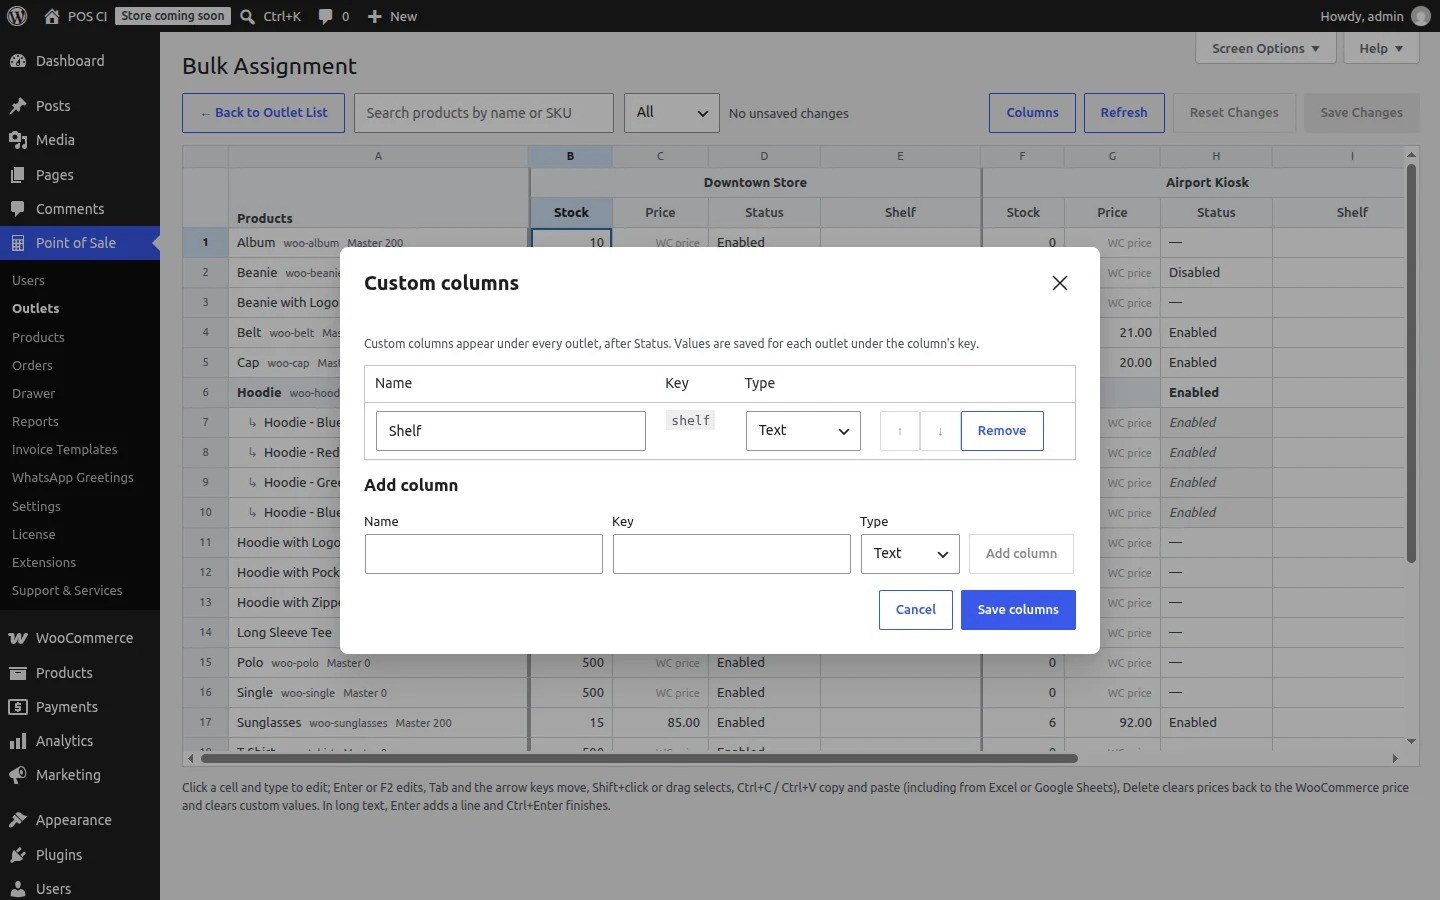Open Type dropdown under Add column
The height and width of the screenshot is (900, 1440).
click(910, 554)
